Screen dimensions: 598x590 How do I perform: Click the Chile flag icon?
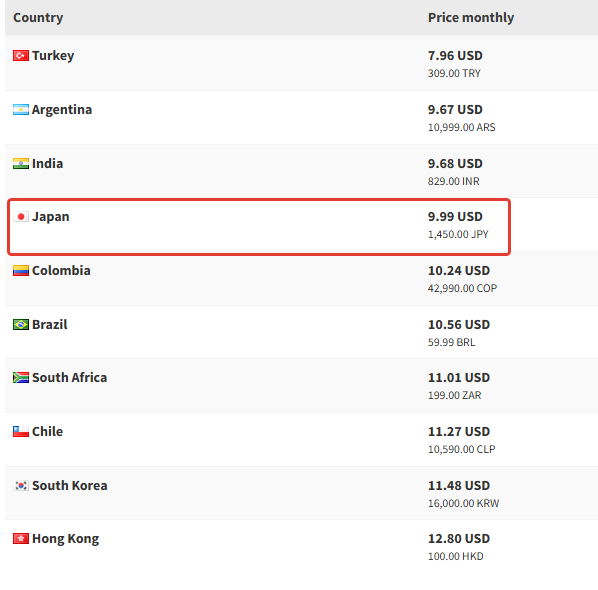[21, 432]
